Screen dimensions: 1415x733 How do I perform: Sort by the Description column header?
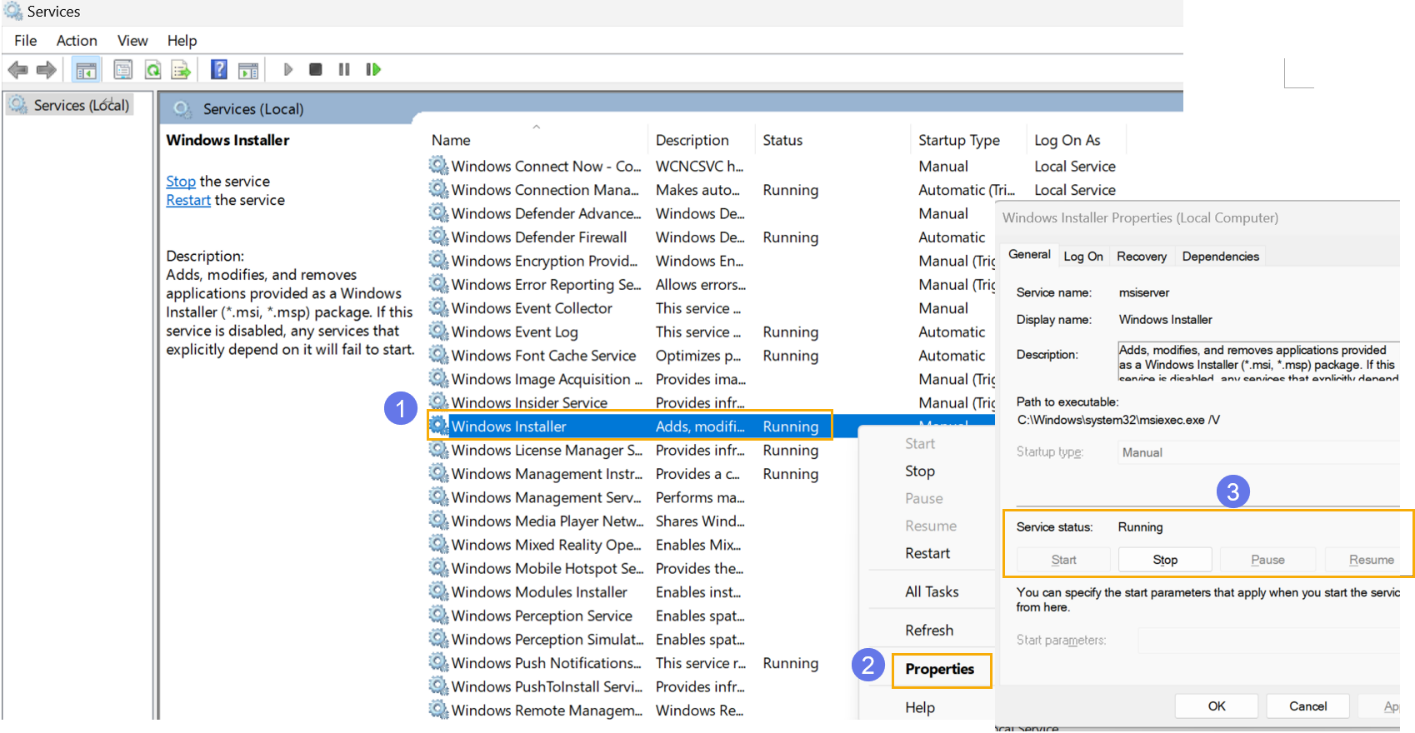coord(692,140)
